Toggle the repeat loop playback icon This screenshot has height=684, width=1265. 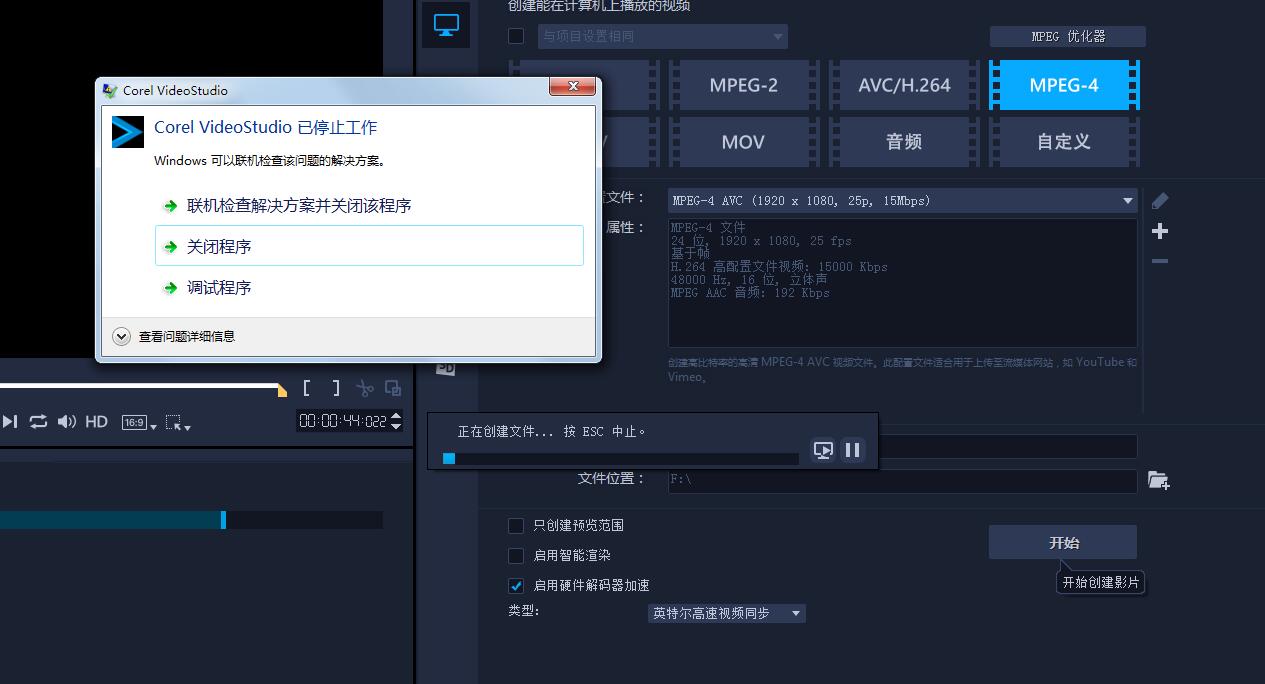click(38, 422)
